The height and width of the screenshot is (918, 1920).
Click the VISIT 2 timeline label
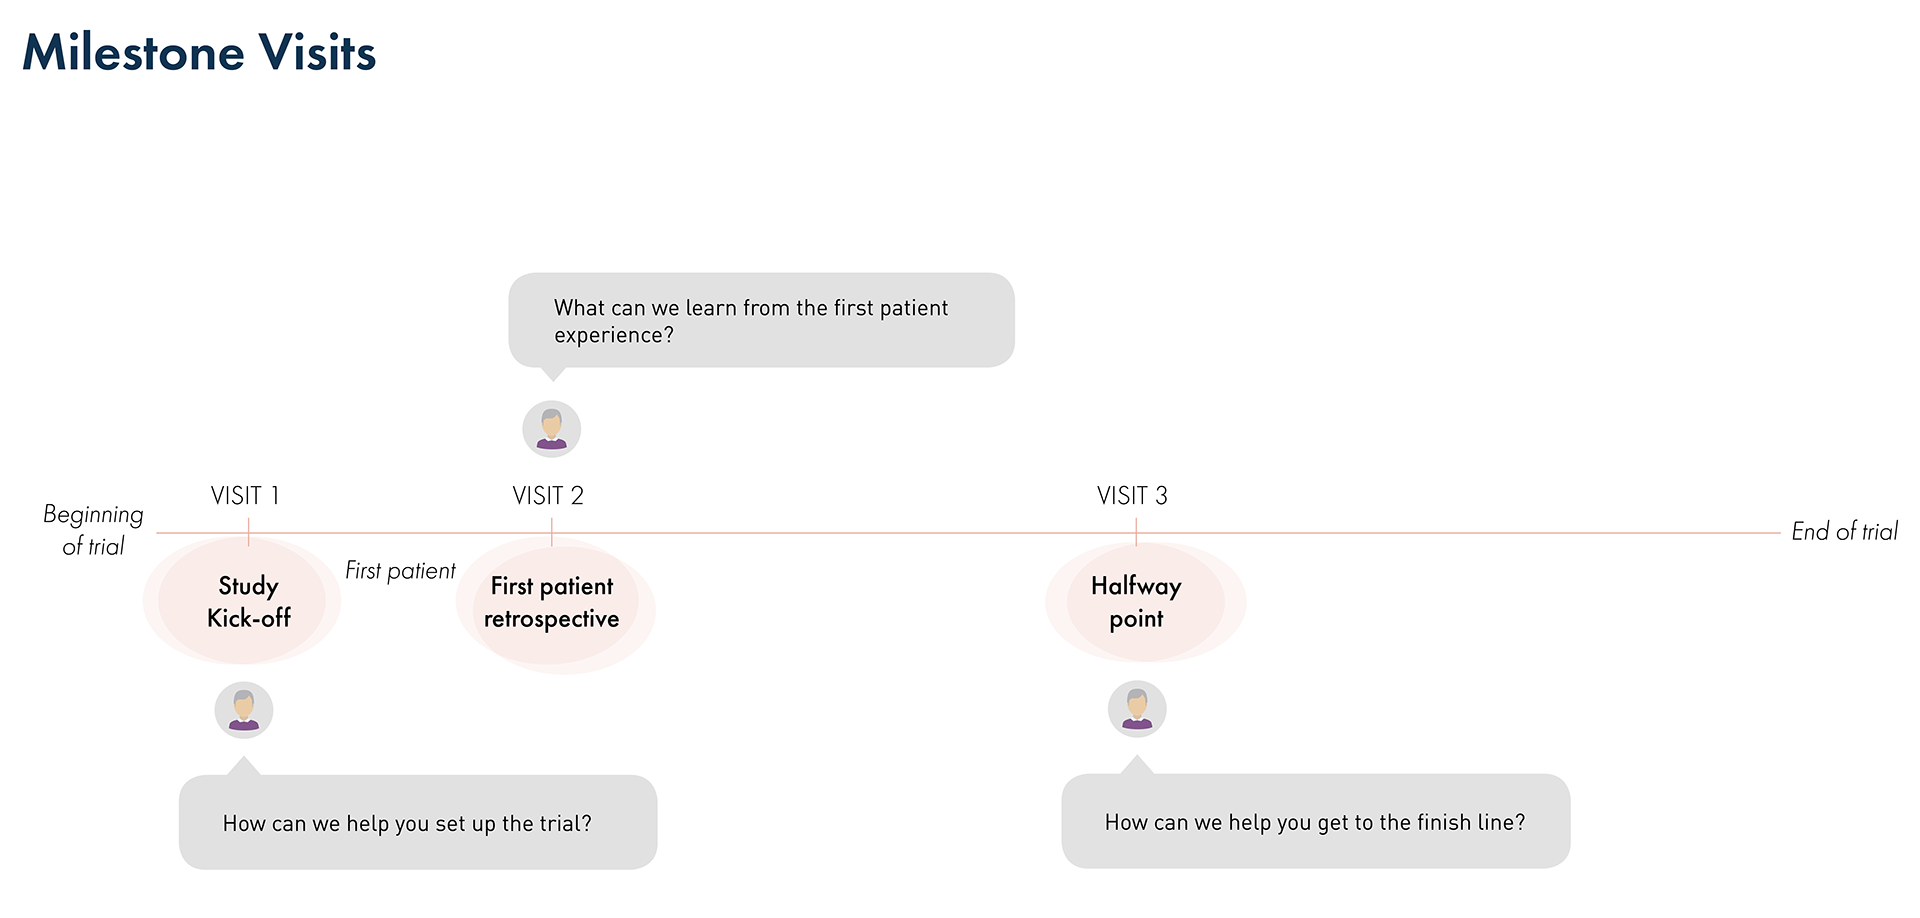coord(548,496)
